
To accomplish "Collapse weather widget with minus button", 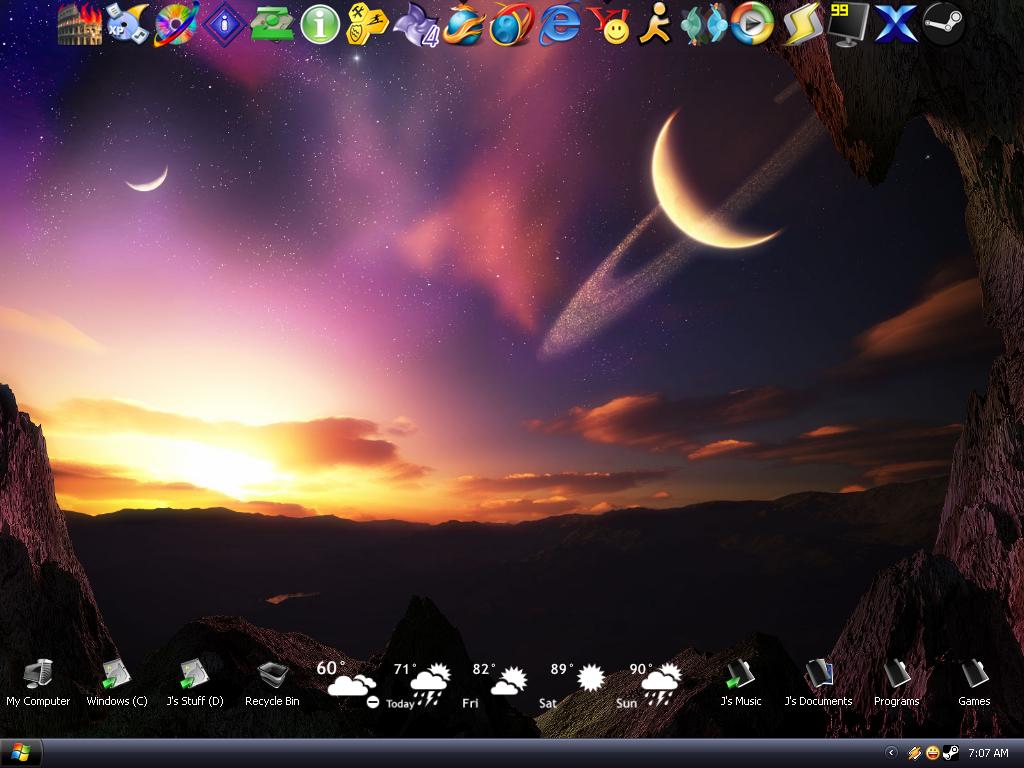I will [x=372, y=702].
